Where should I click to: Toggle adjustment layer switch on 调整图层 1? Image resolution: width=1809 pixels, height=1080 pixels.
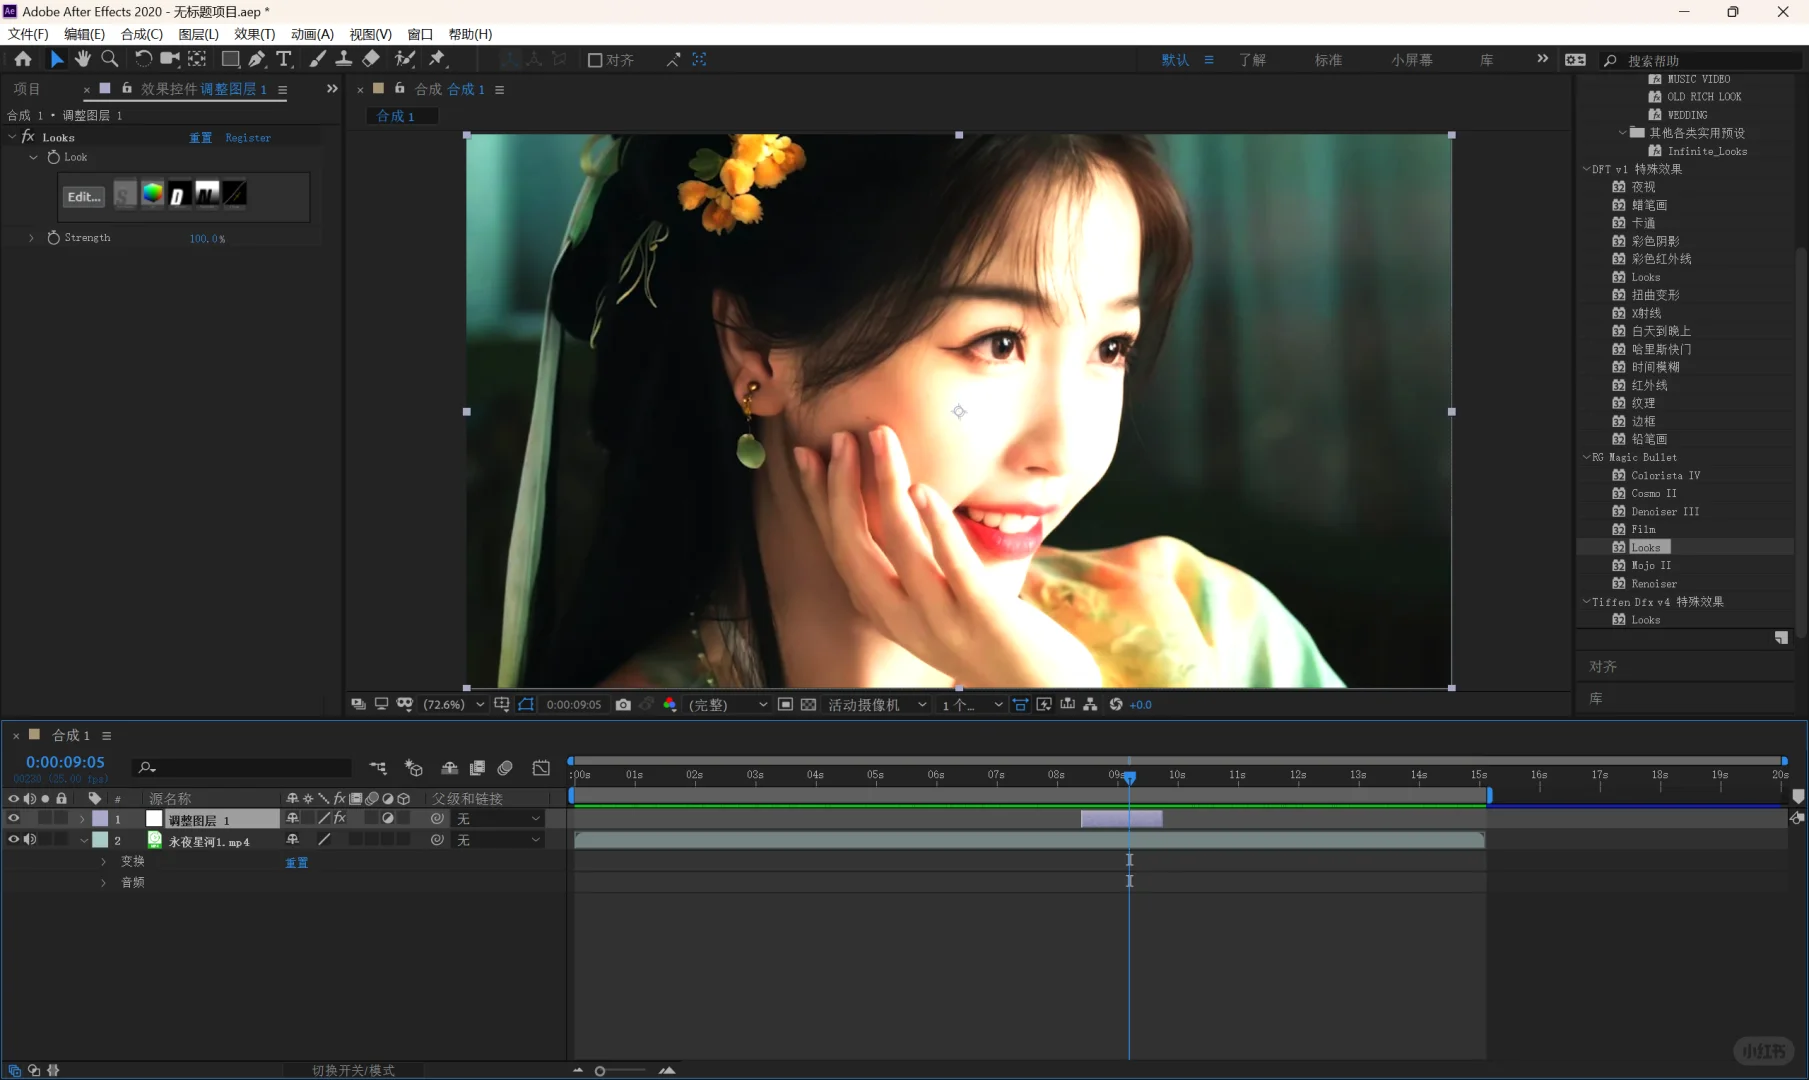click(x=388, y=819)
